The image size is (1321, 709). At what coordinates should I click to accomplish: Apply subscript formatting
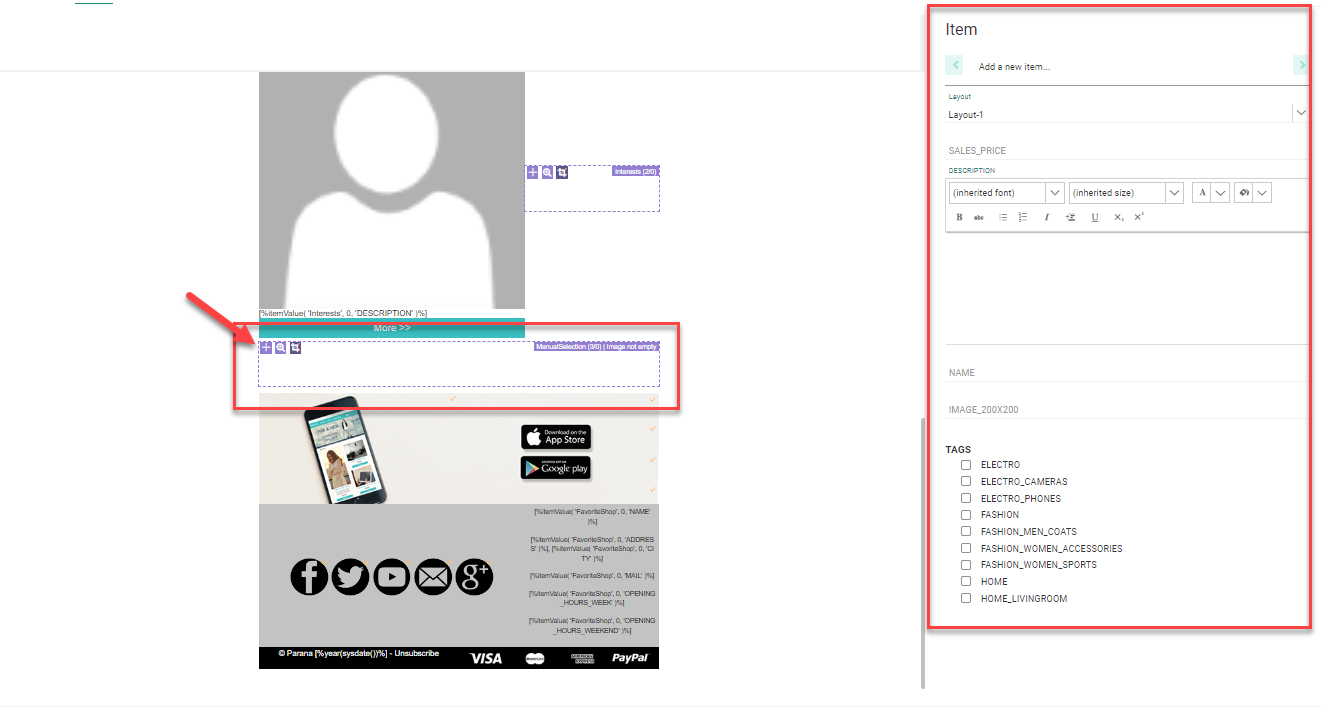(x=1119, y=217)
